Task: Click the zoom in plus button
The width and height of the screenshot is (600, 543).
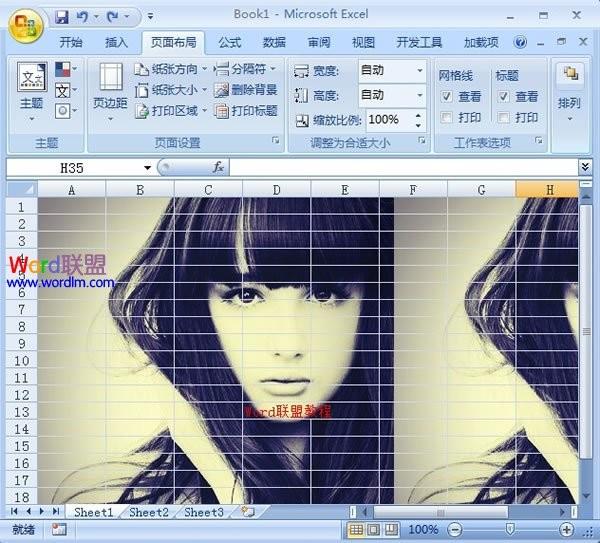Action: 566,530
